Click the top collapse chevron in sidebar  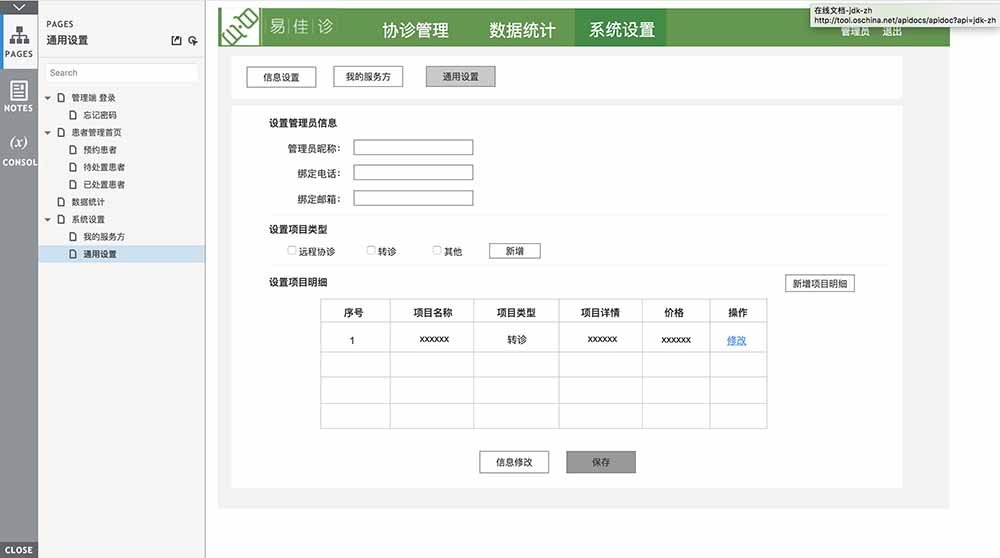click(x=18, y=7)
